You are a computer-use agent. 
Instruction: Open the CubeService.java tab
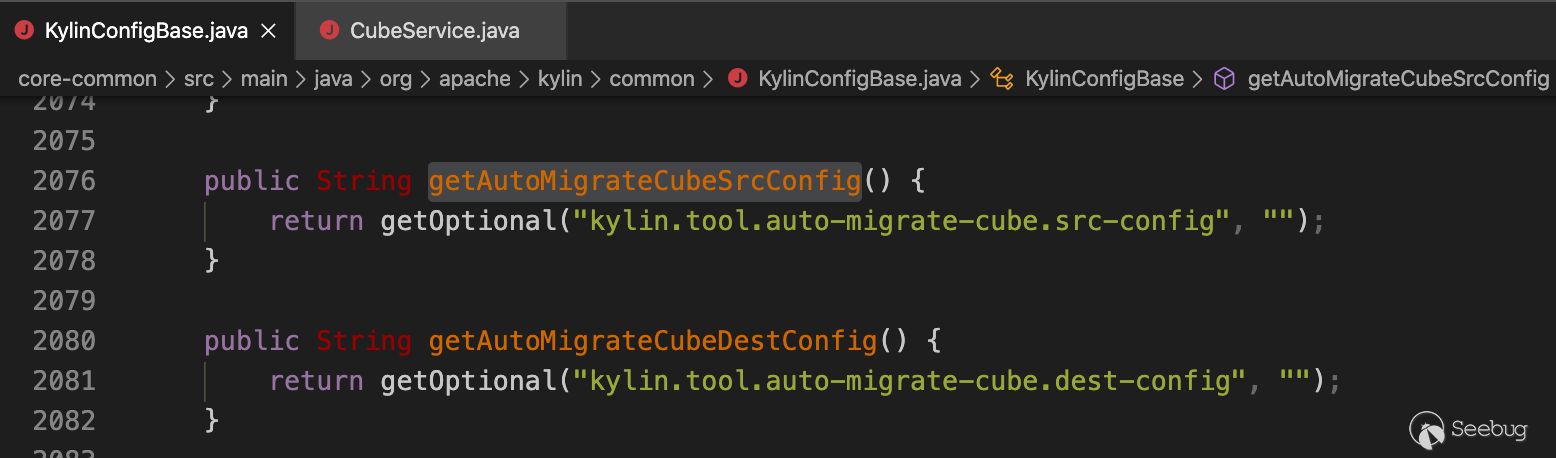434,31
